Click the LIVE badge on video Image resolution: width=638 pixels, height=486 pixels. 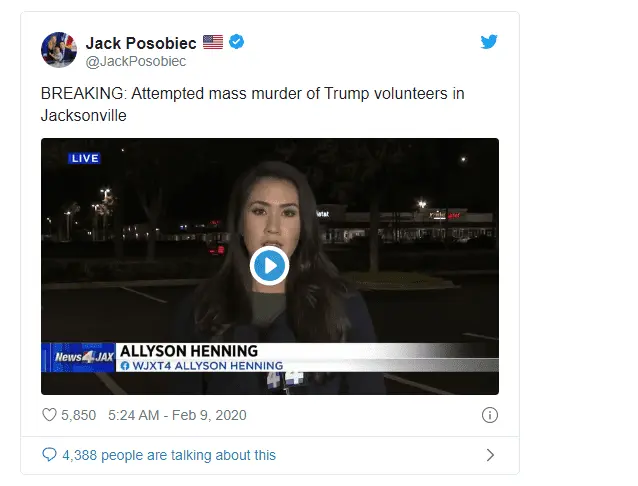[84, 158]
